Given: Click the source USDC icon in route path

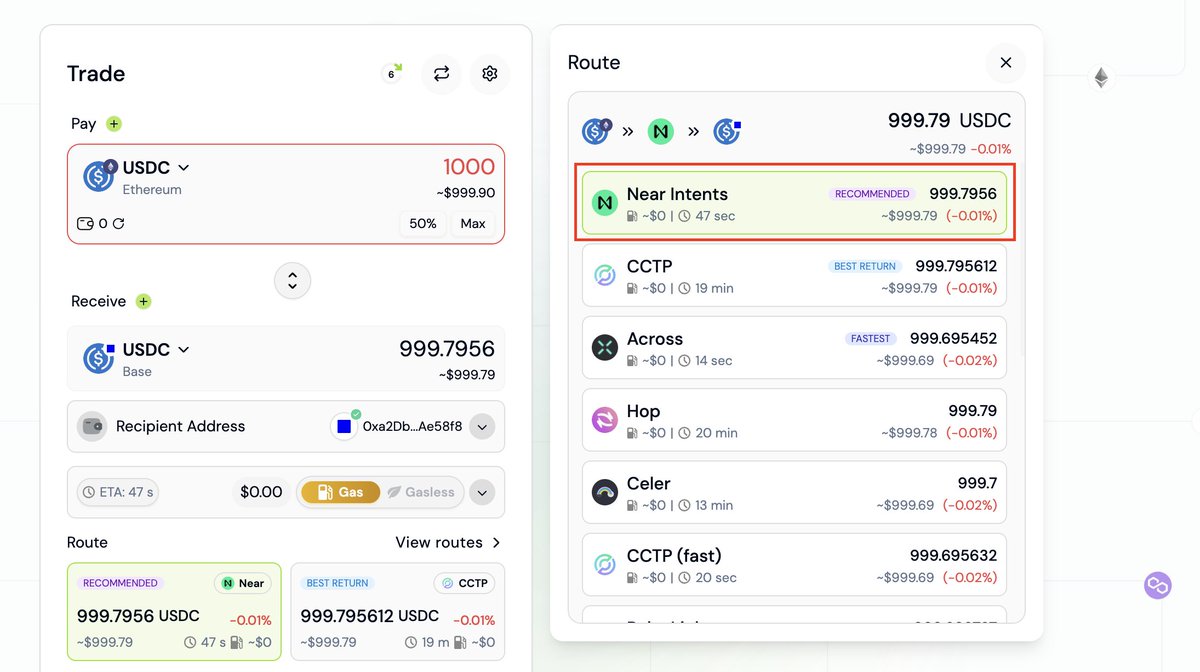Looking at the screenshot, I should tap(597, 131).
